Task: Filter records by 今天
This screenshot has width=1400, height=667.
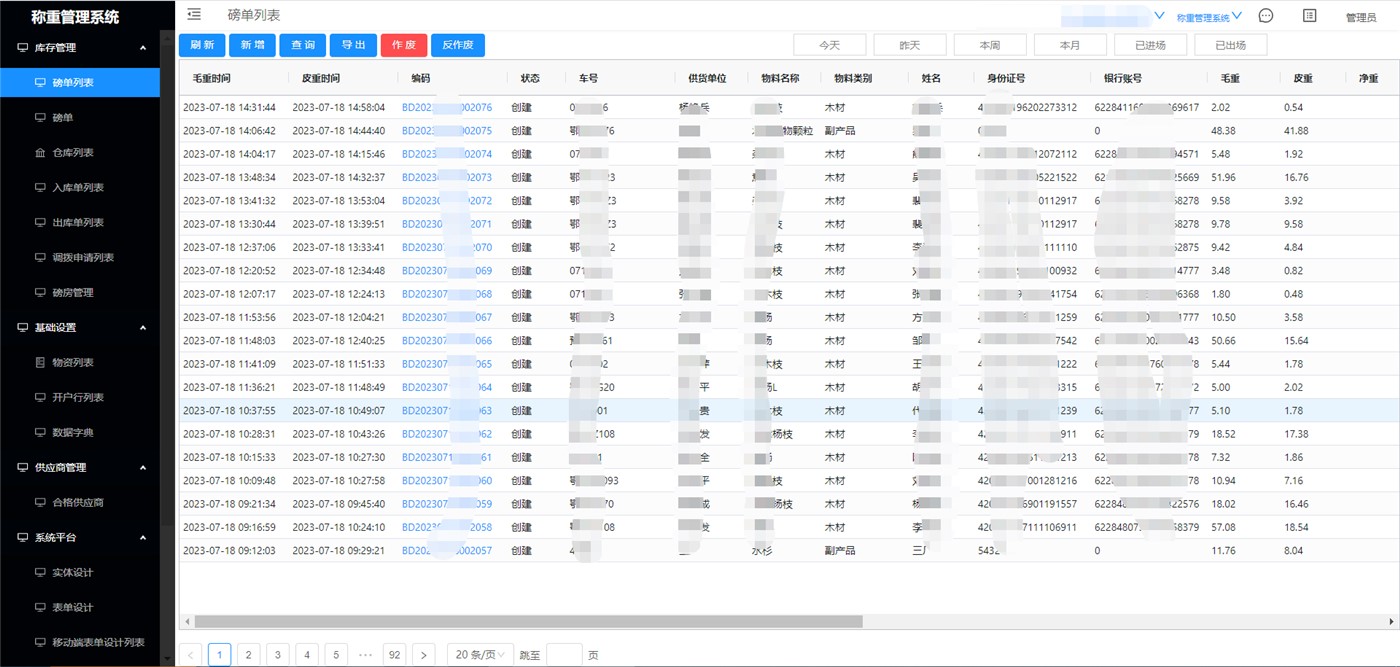Action: 830,45
